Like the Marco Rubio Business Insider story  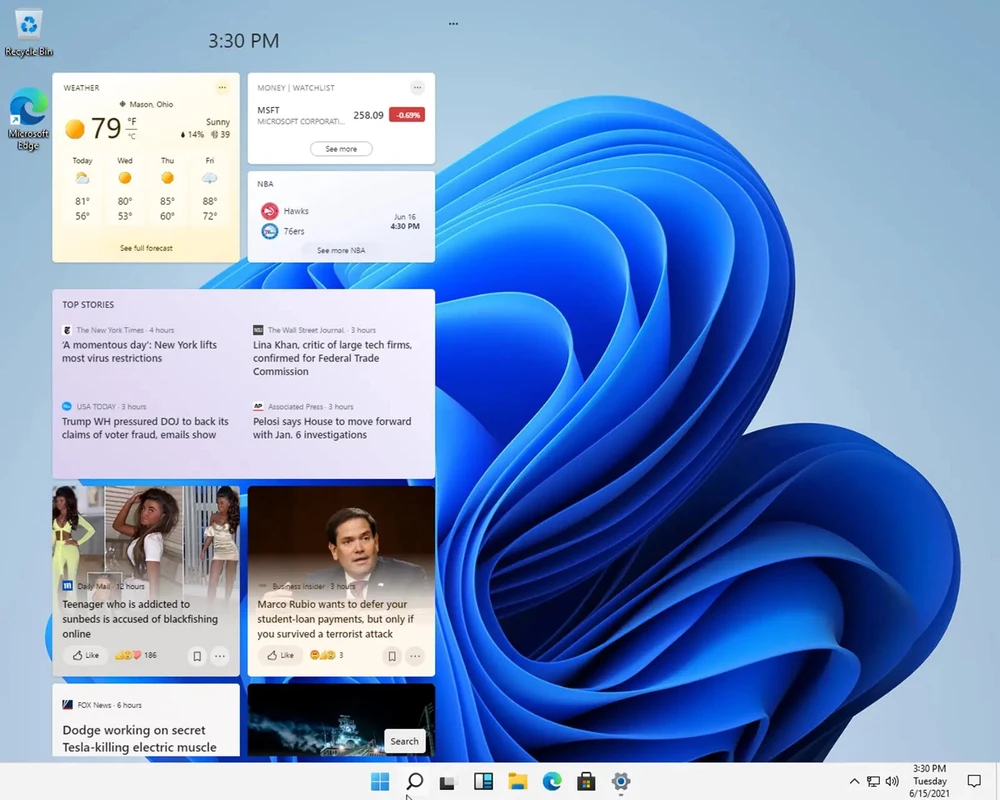coord(279,656)
